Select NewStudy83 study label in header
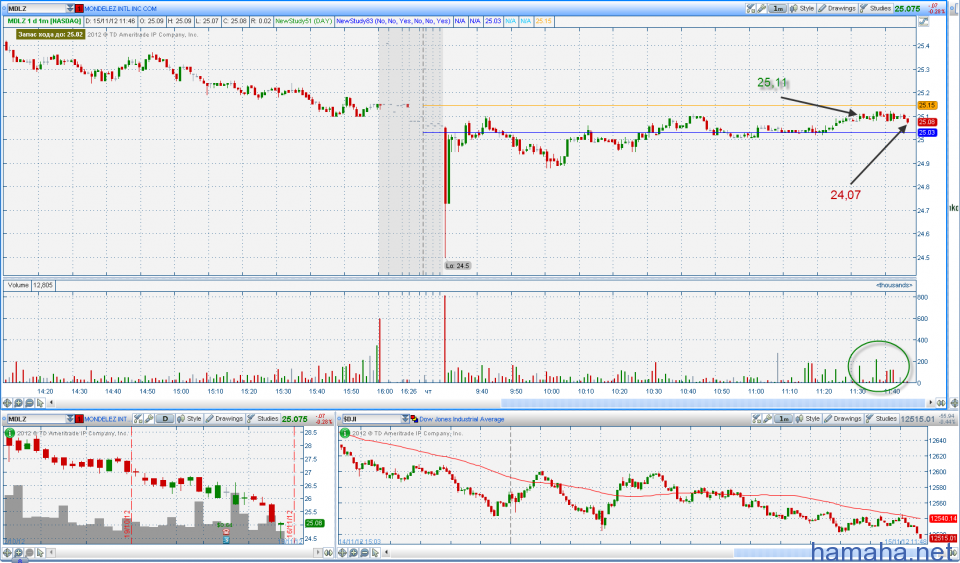The width and height of the screenshot is (960, 563). point(393,21)
